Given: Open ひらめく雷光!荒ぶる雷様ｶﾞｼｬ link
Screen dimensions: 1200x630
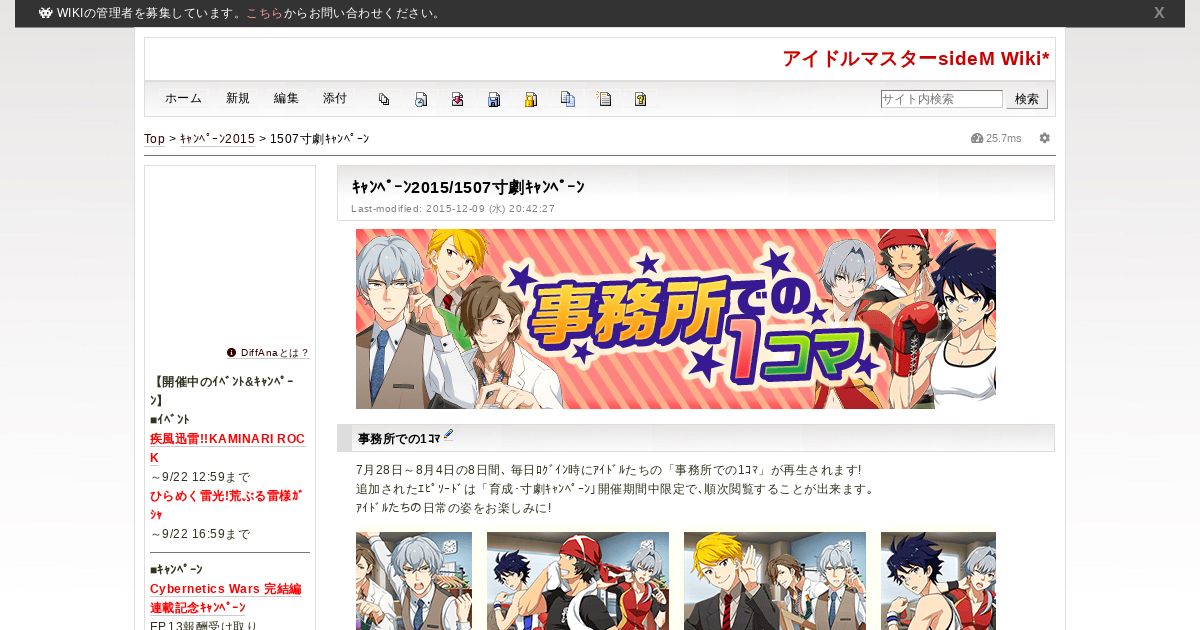Looking at the screenshot, I should (226, 505).
